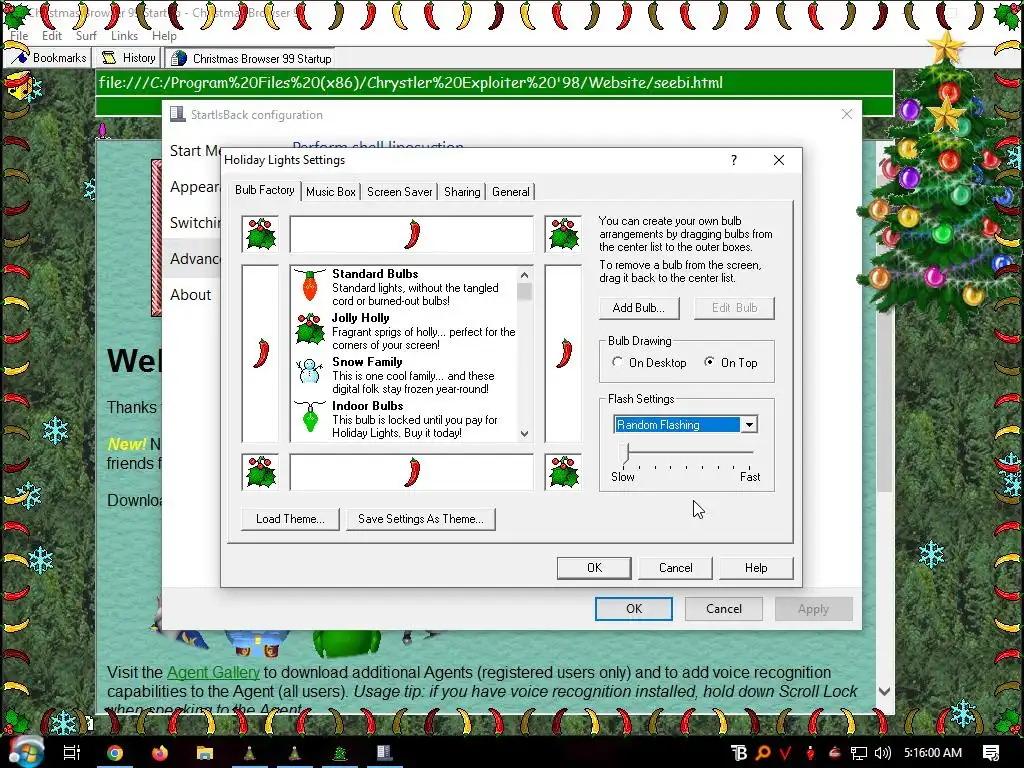1024x768 pixels.
Task: Switch to the Bulb Factory tab
Action: [x=264, y=190]
